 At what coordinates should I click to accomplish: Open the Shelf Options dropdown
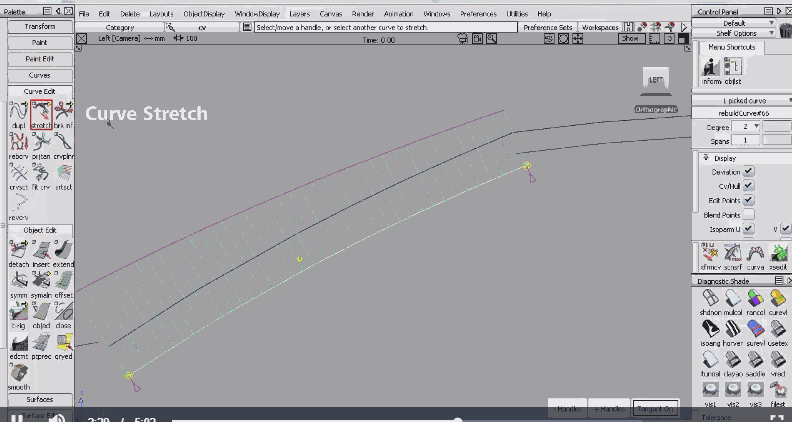click(x=733, y=33)
